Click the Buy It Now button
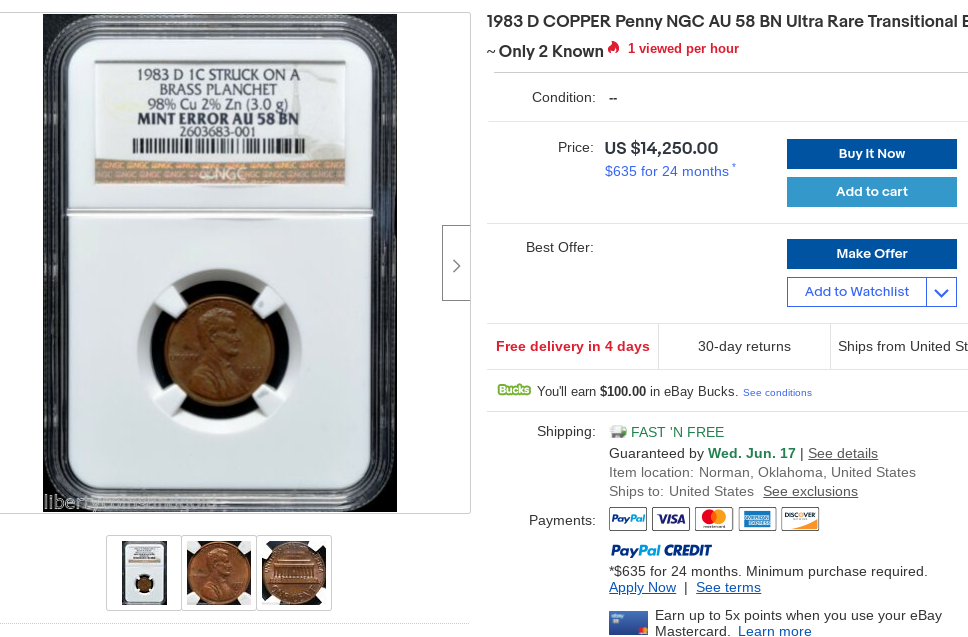Image resolution: width=968 pixels, height=637 pixels. tap(872, 154)
